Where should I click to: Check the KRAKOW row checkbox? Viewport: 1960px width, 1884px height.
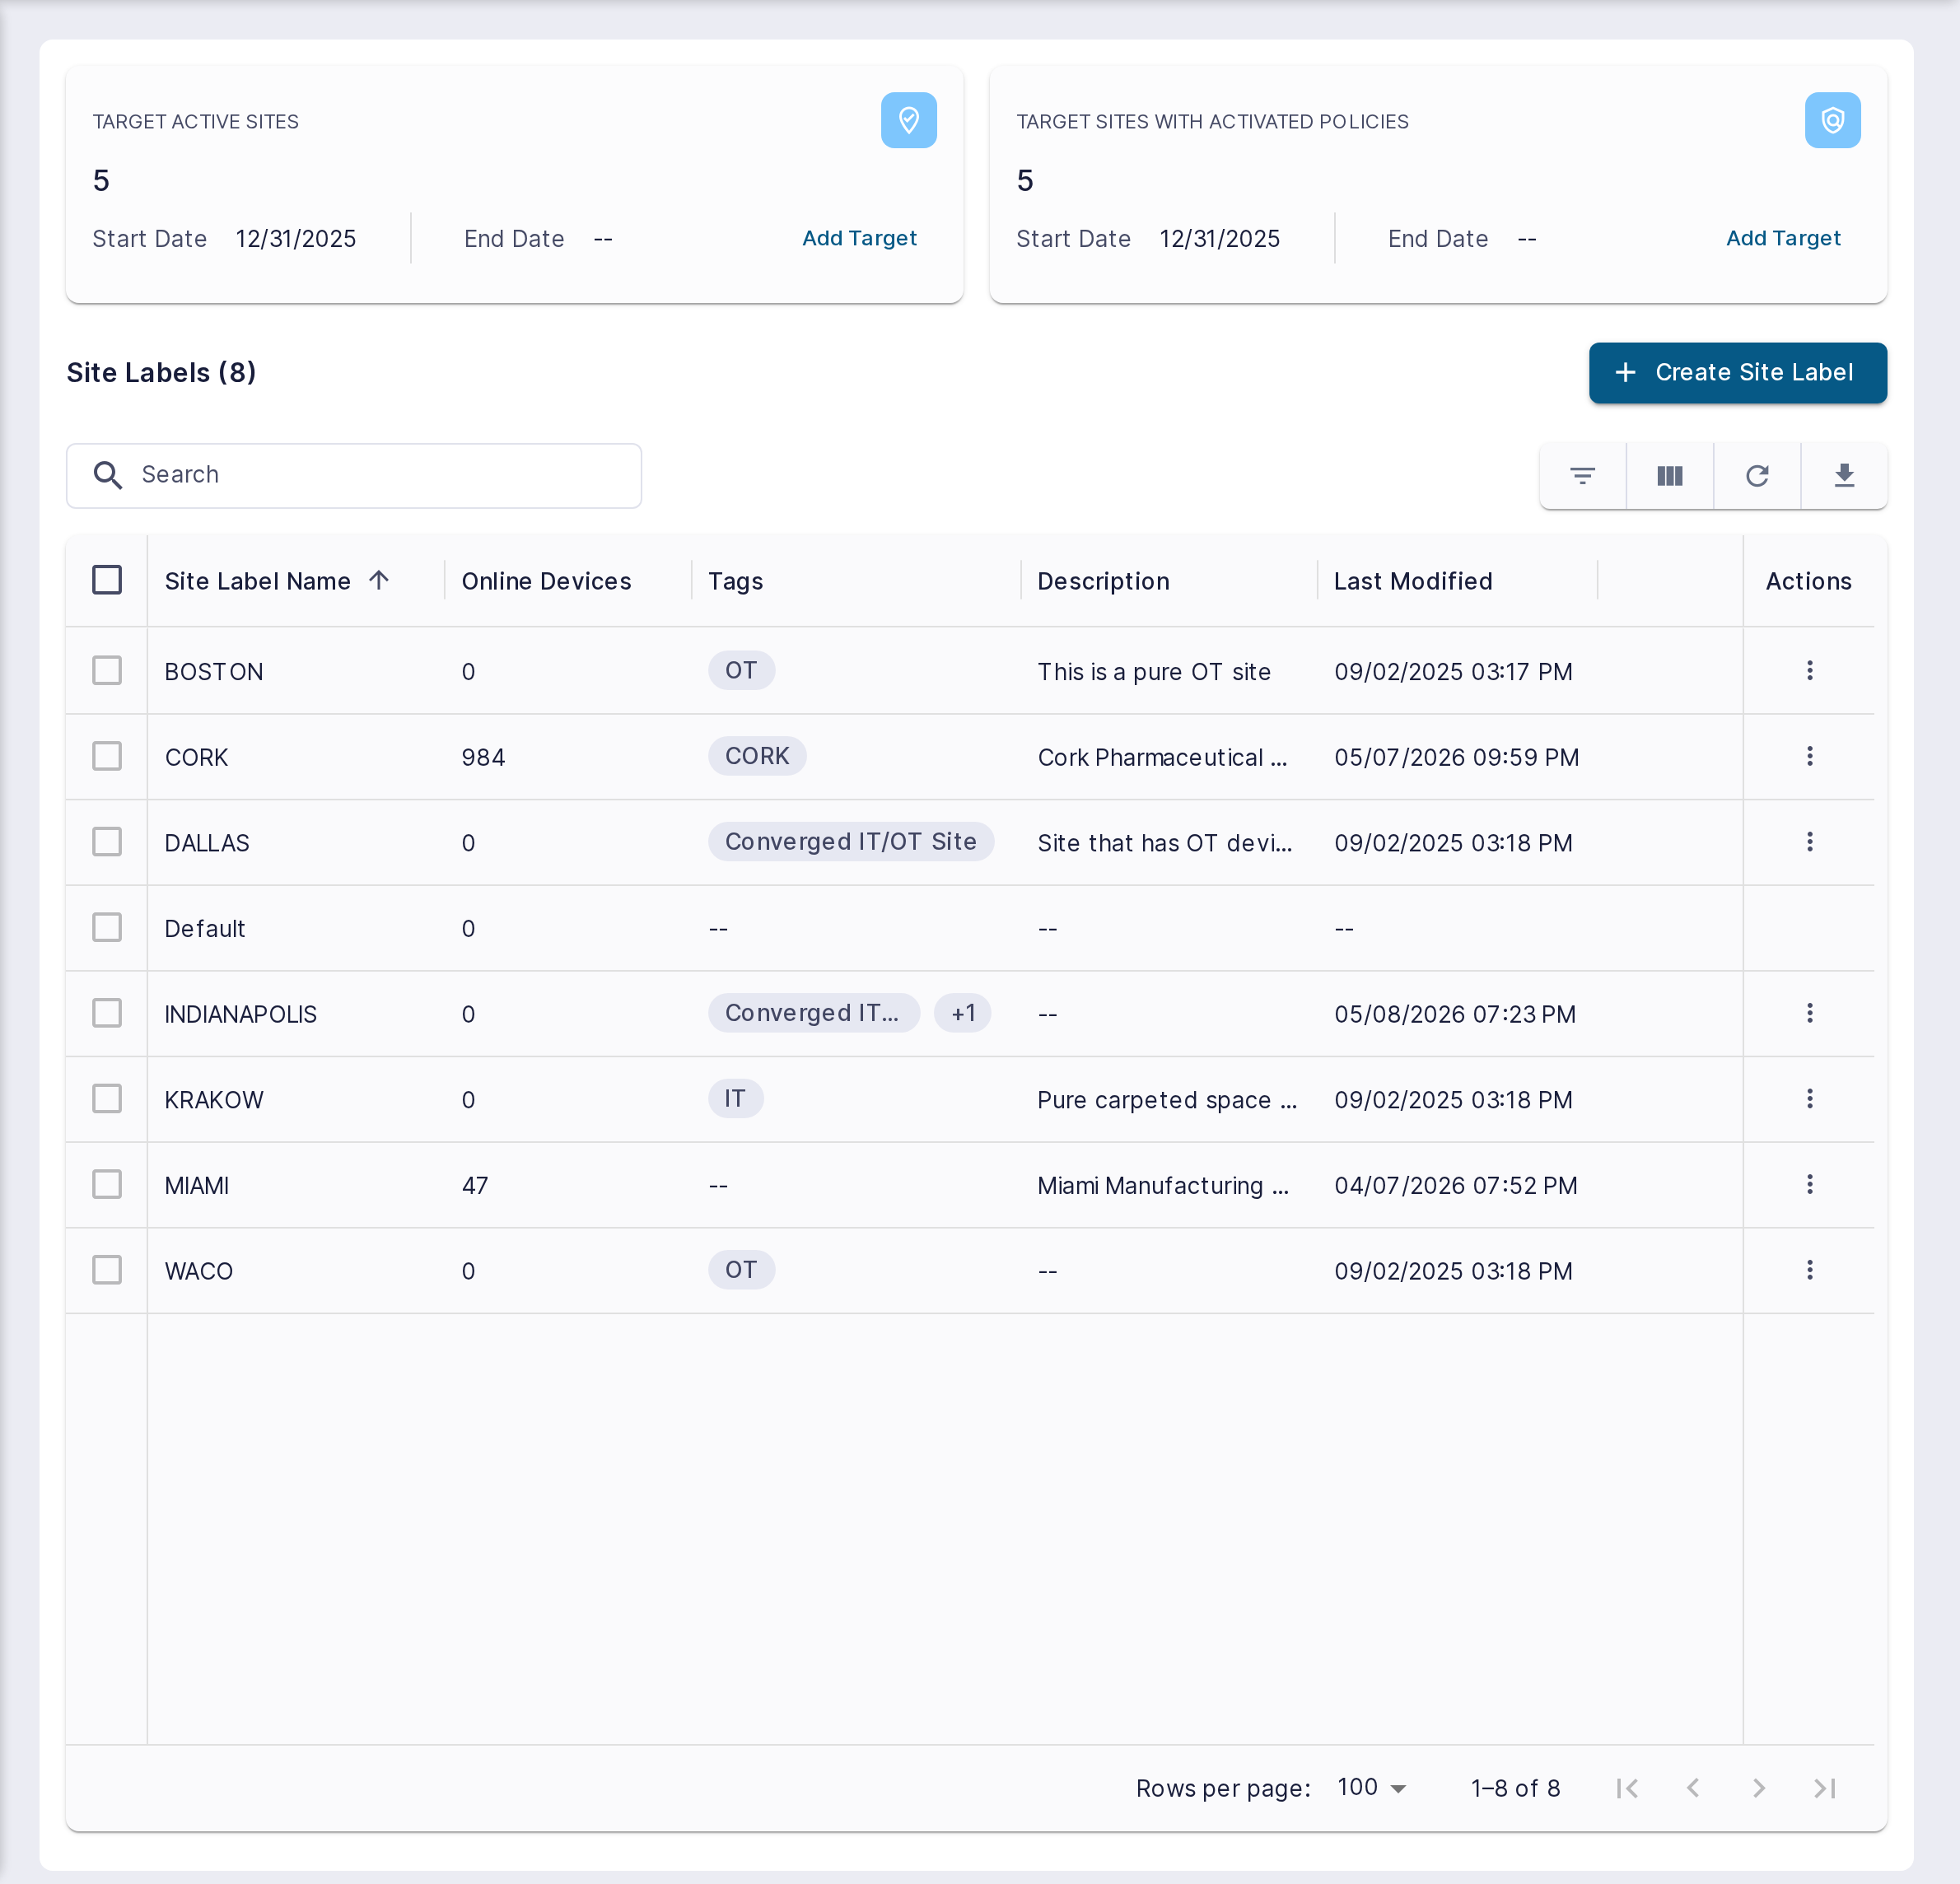[x=107, y=1099]
